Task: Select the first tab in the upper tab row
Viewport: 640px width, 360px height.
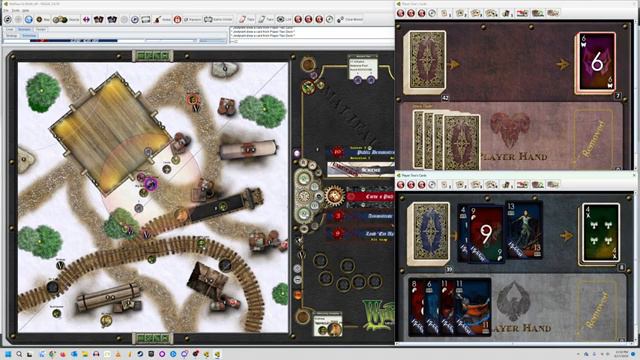Action: [10, 29]
